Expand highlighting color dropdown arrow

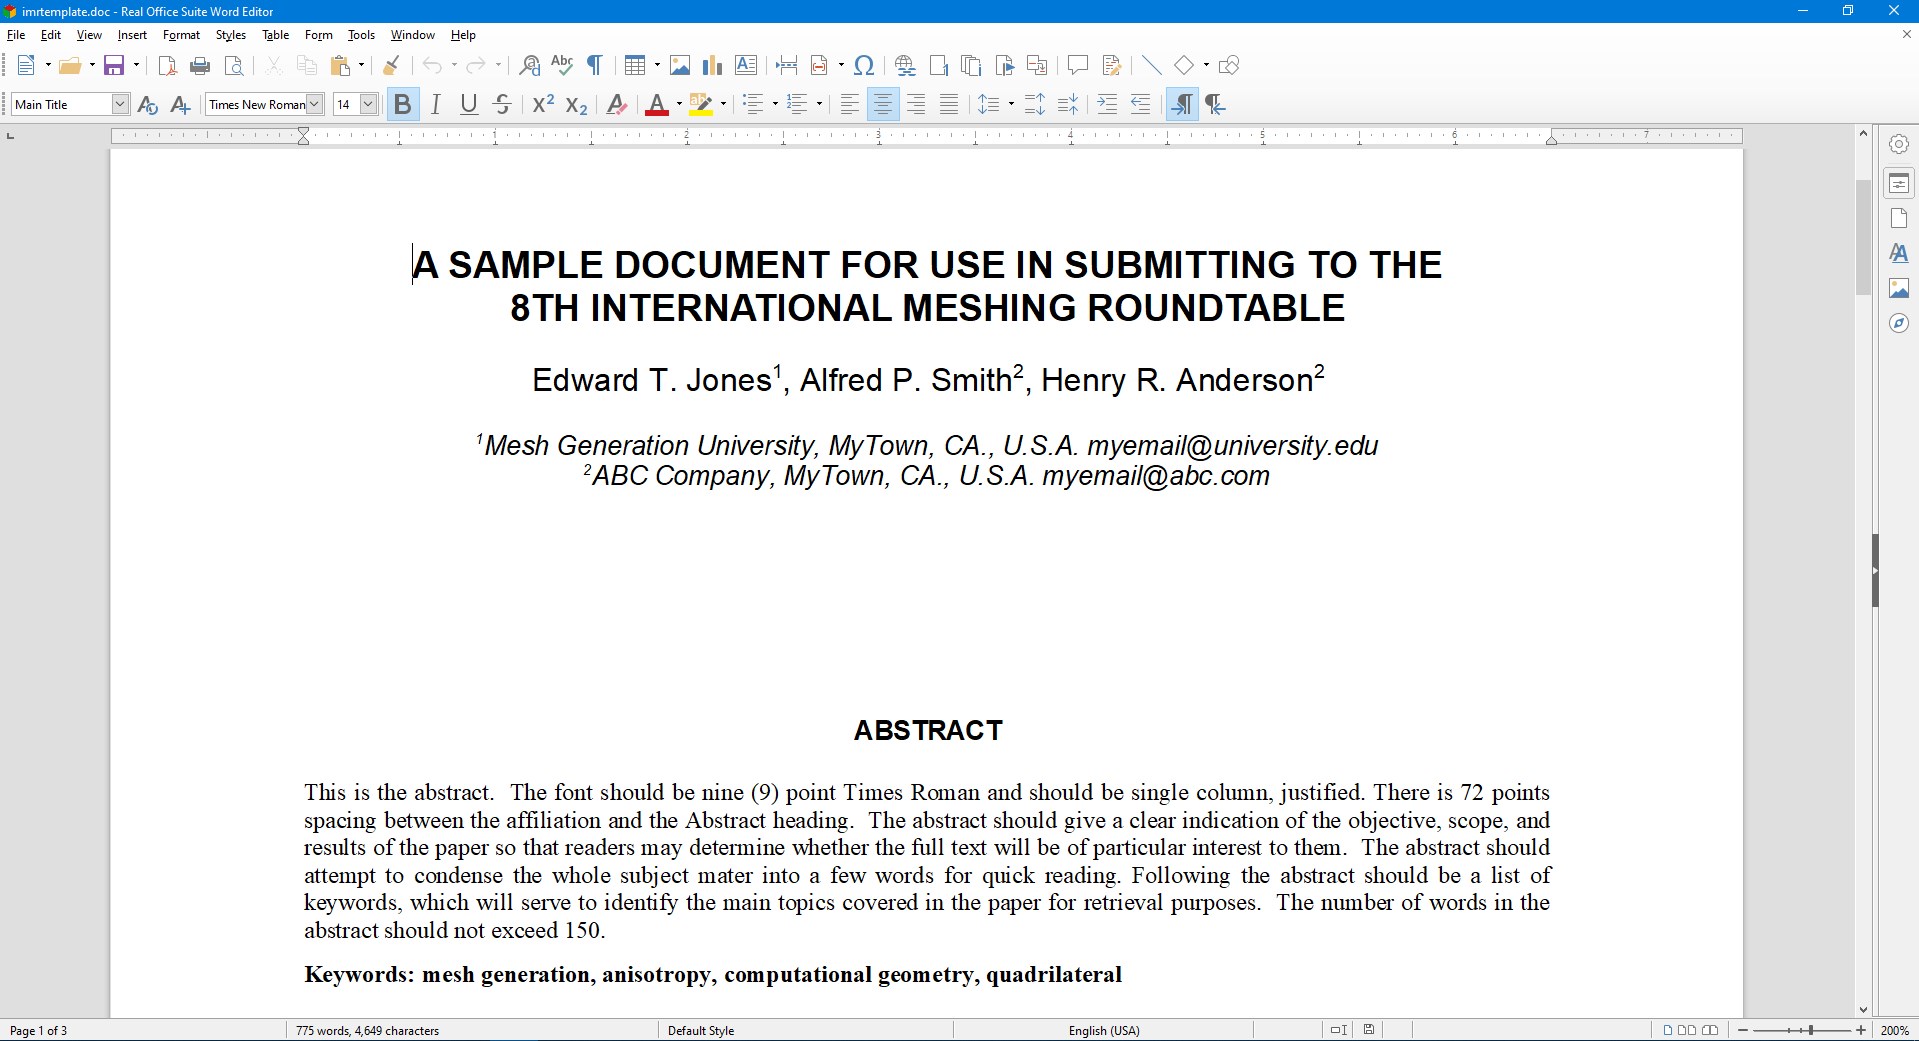click(x=723, y=104)
